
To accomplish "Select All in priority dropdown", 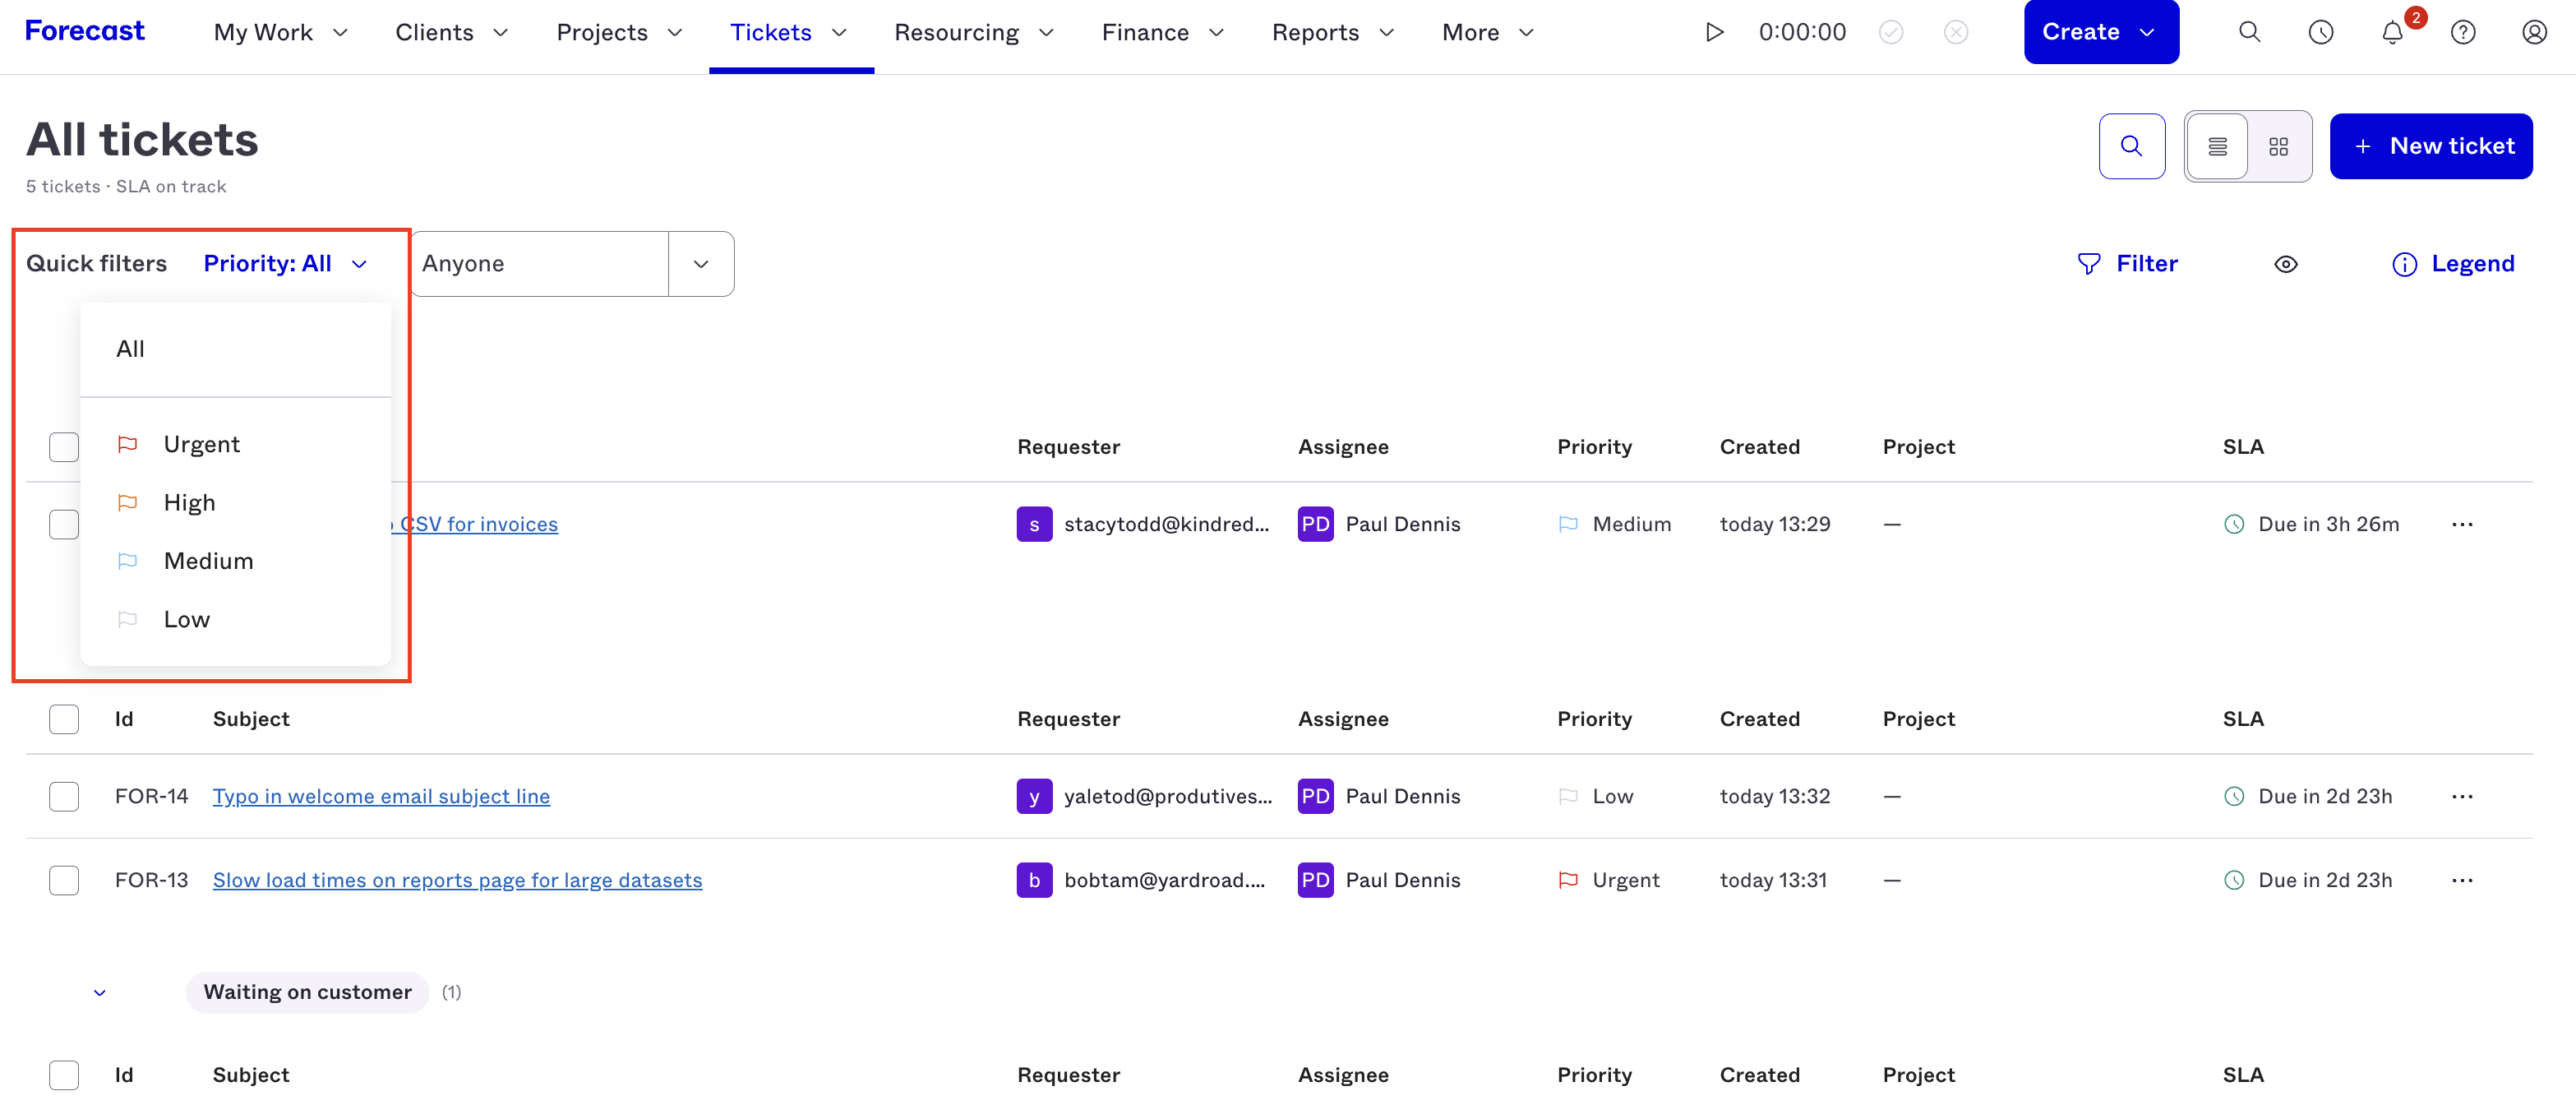I will 235,349.
